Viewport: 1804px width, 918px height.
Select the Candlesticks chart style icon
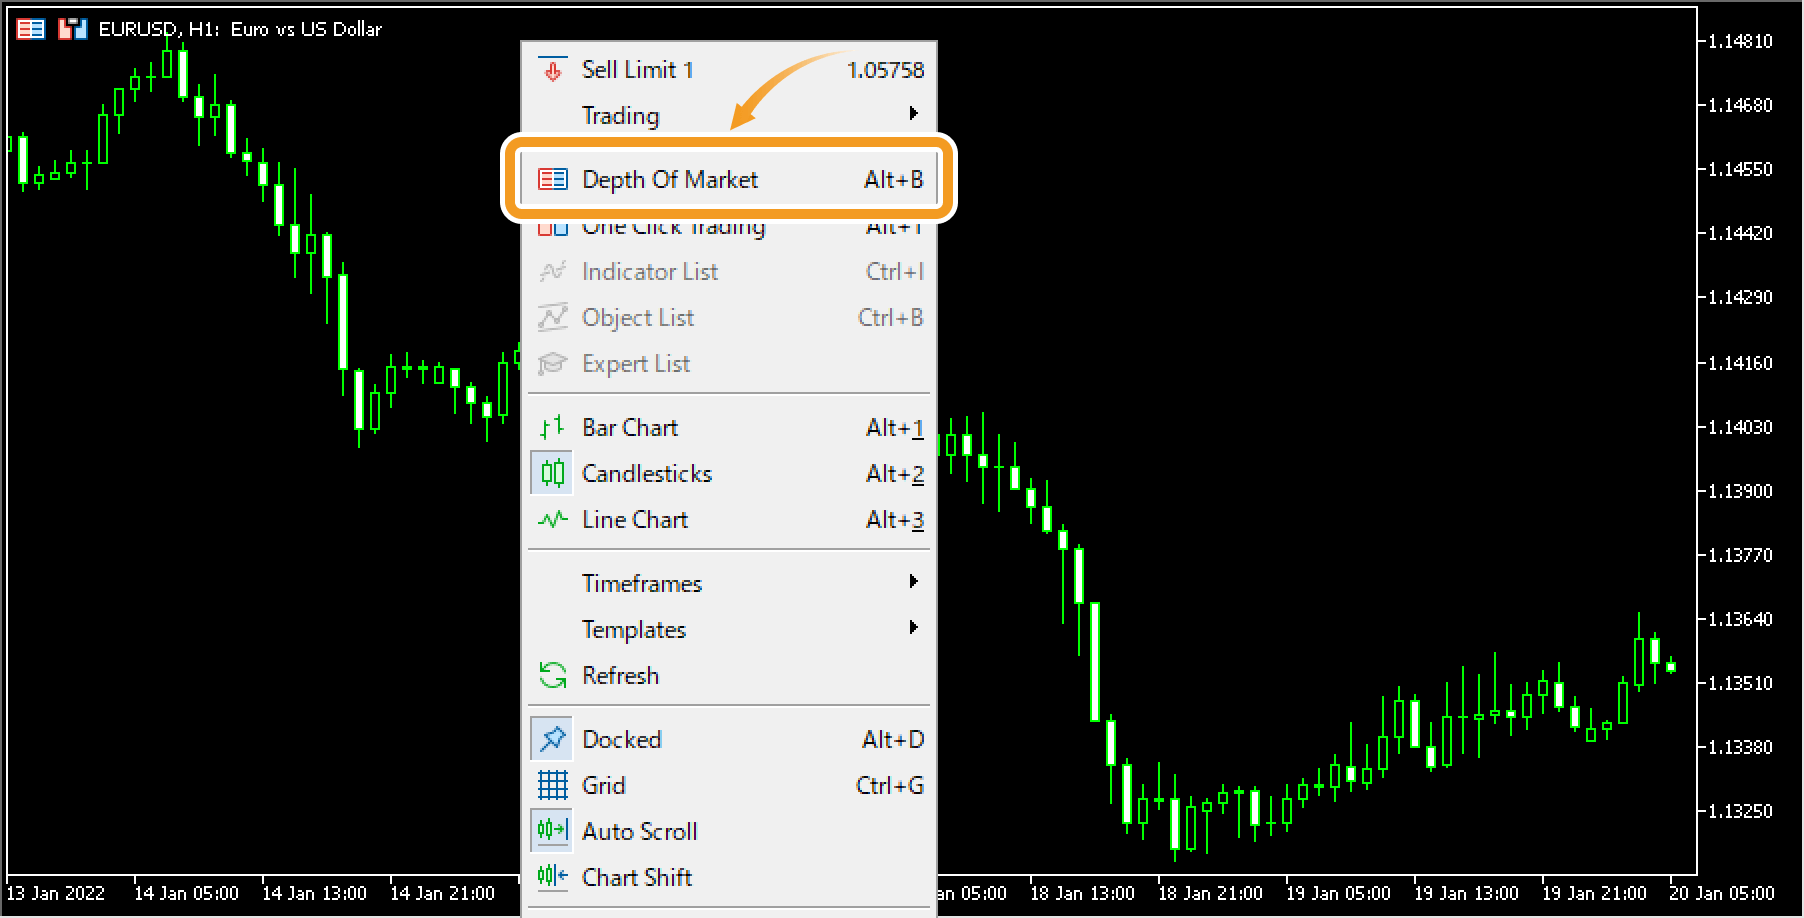click(x=551, y=473)
